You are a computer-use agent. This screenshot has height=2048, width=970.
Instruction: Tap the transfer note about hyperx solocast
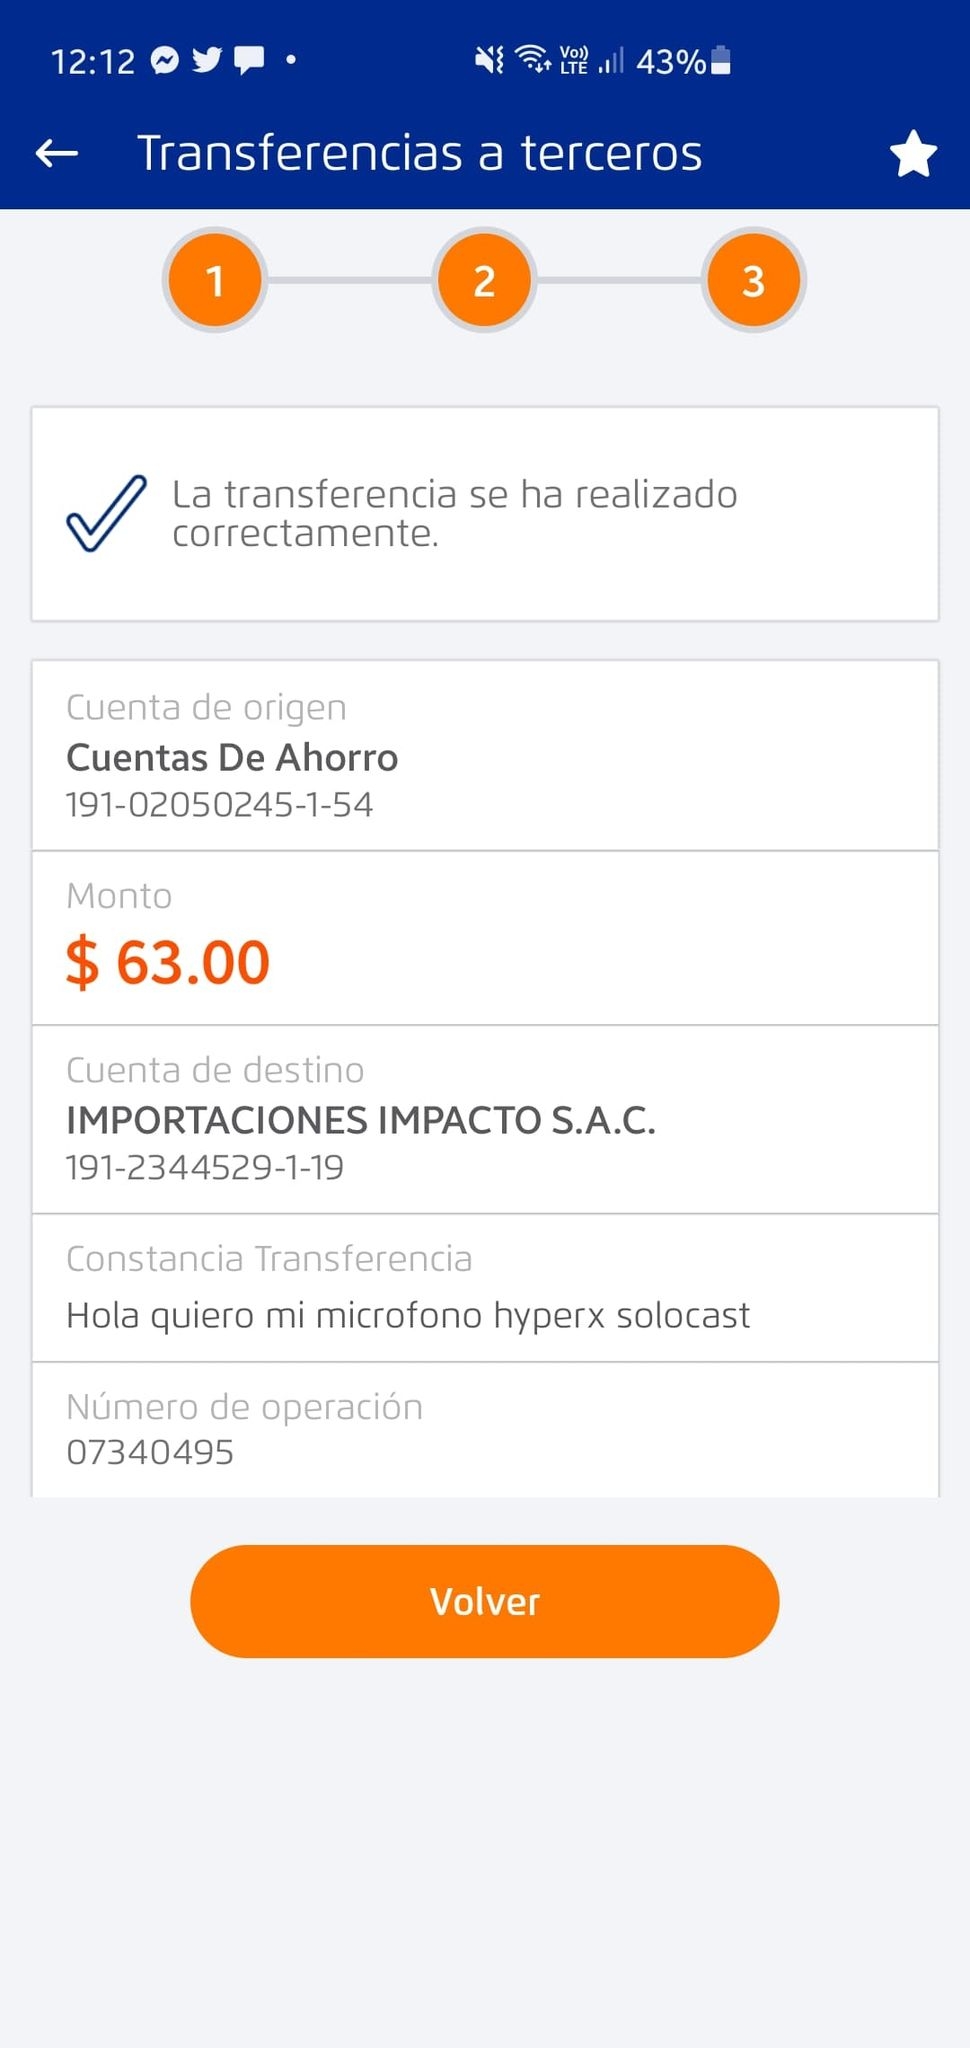click(x=407, y=1315)
